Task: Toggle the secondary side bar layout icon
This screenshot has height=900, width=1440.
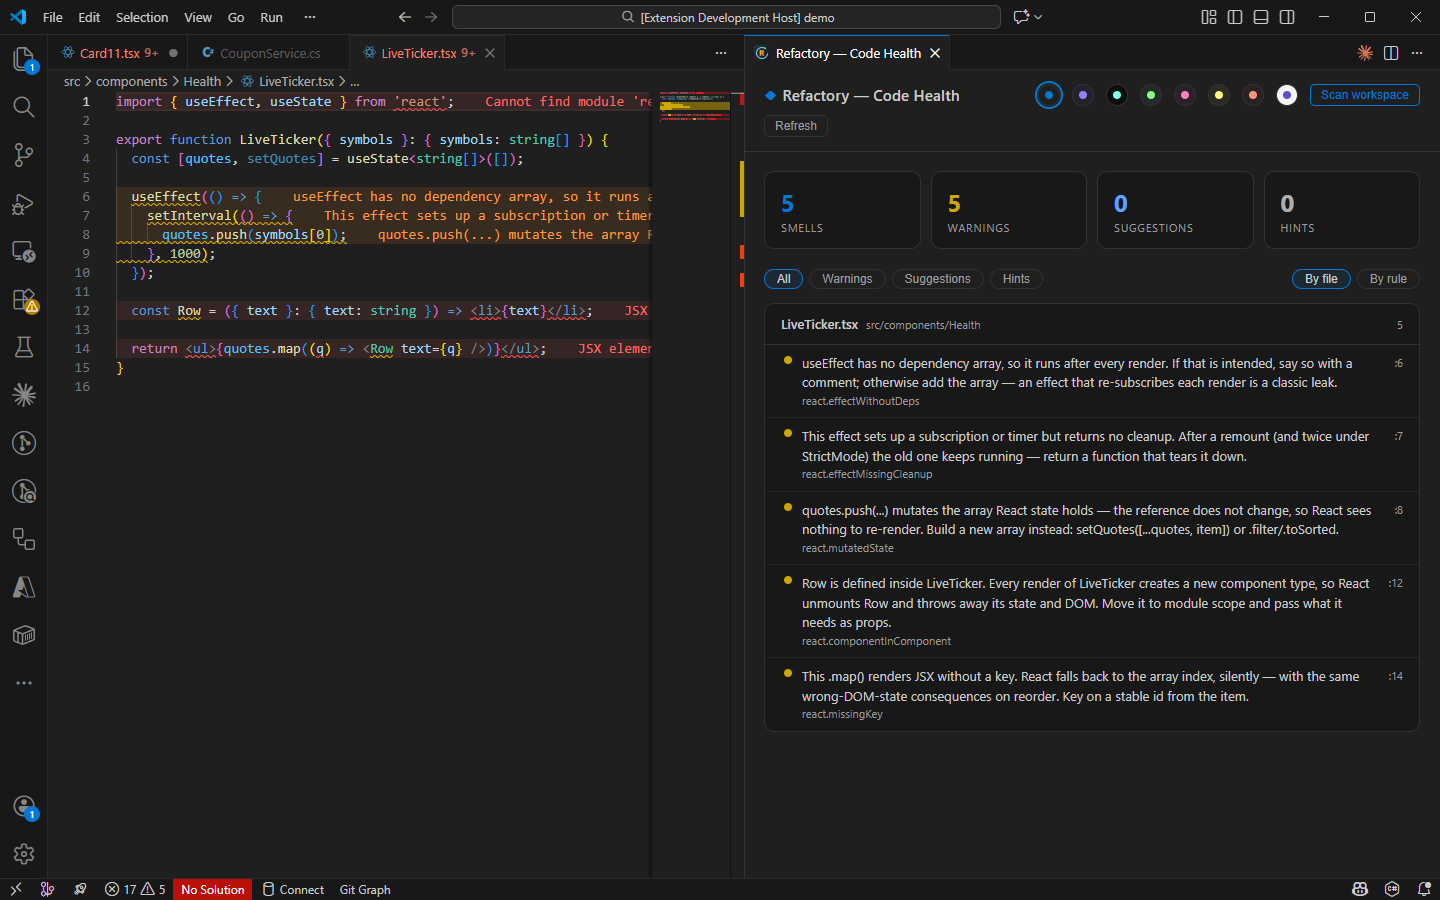Action: pyautogui.click(x=1287, y=17)
